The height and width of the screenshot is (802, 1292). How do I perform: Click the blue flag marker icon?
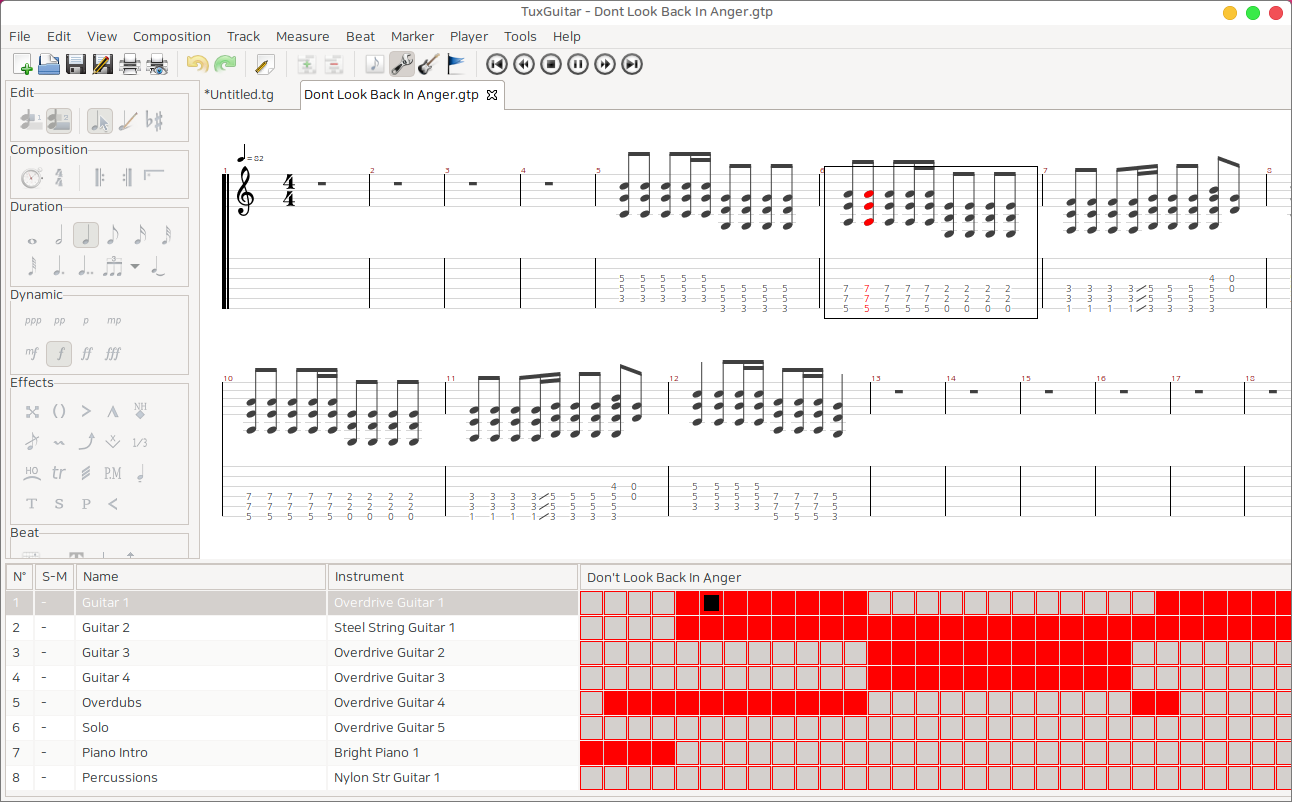pyautogui.click(x=455, y=65)
